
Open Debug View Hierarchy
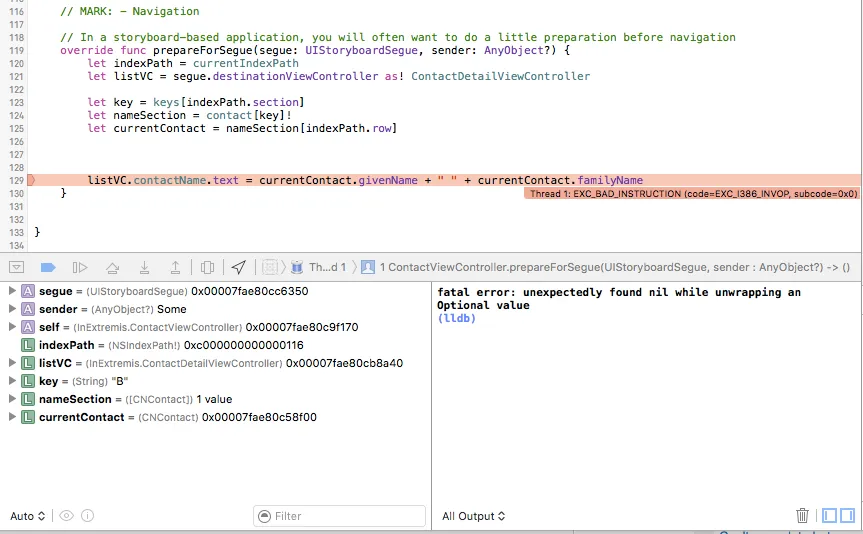tap(207, 268)
